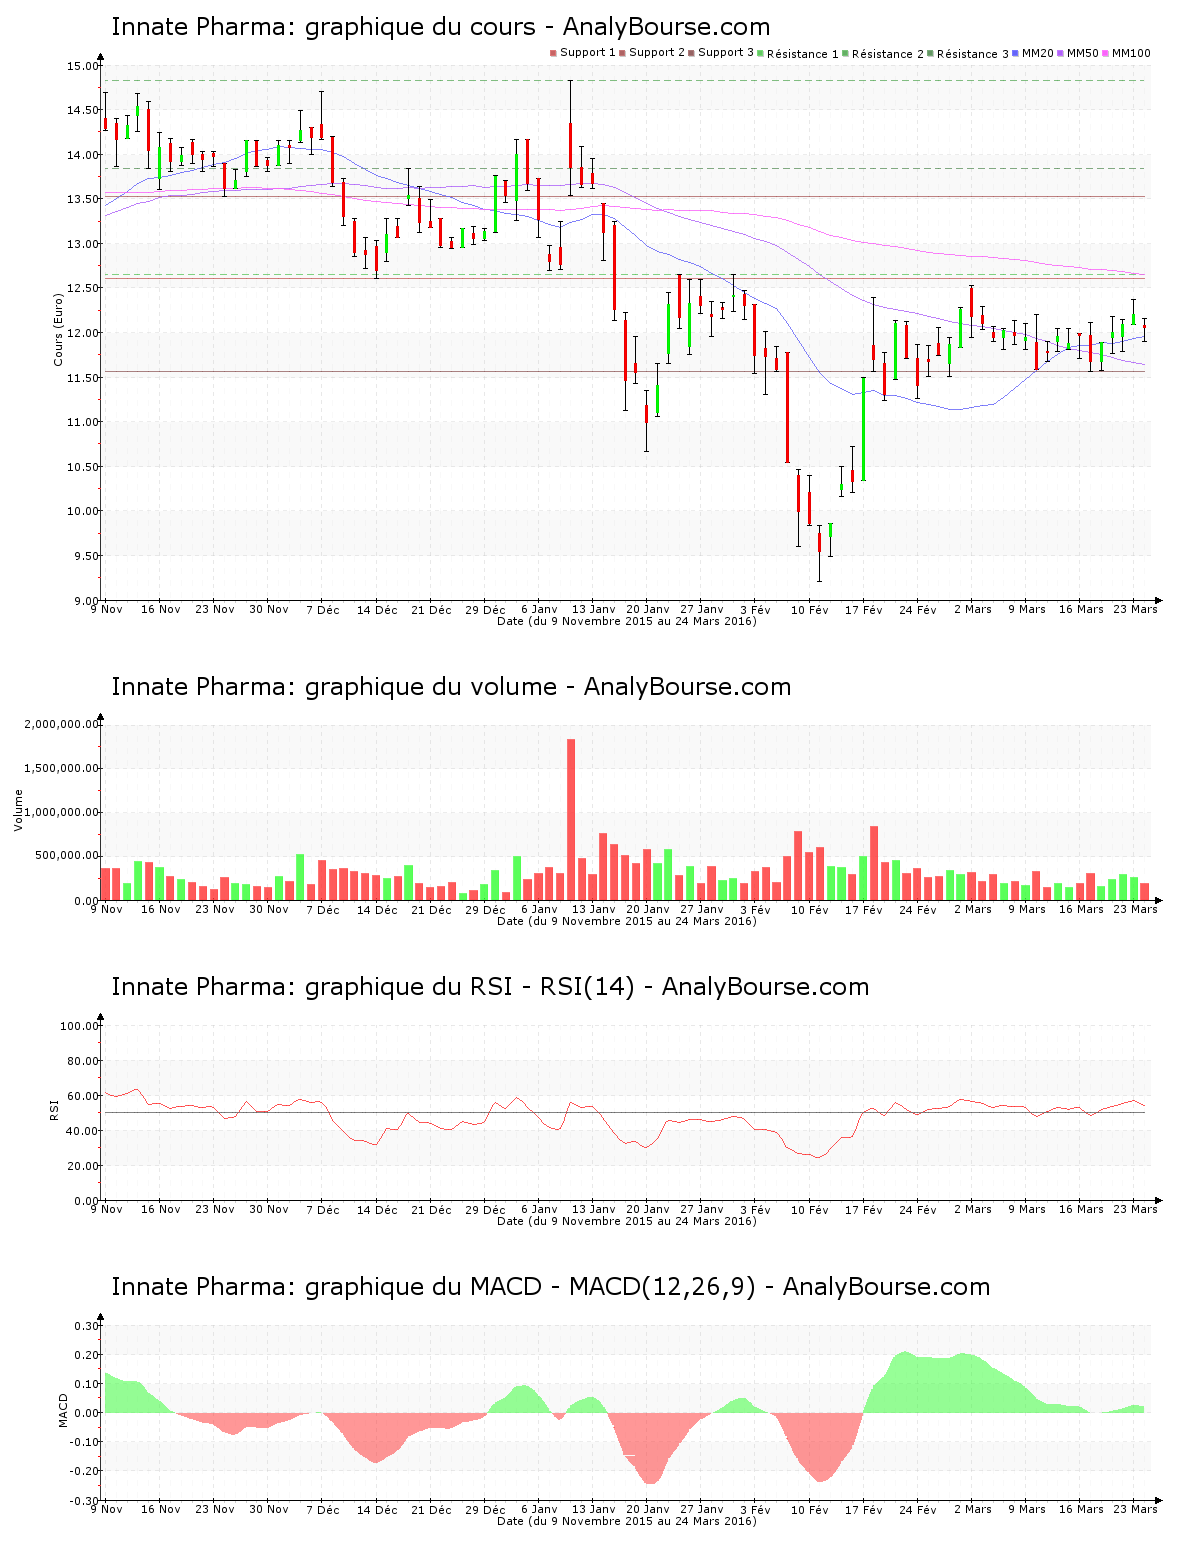Select the Résistance 2 legend entry

pos(883,53)
